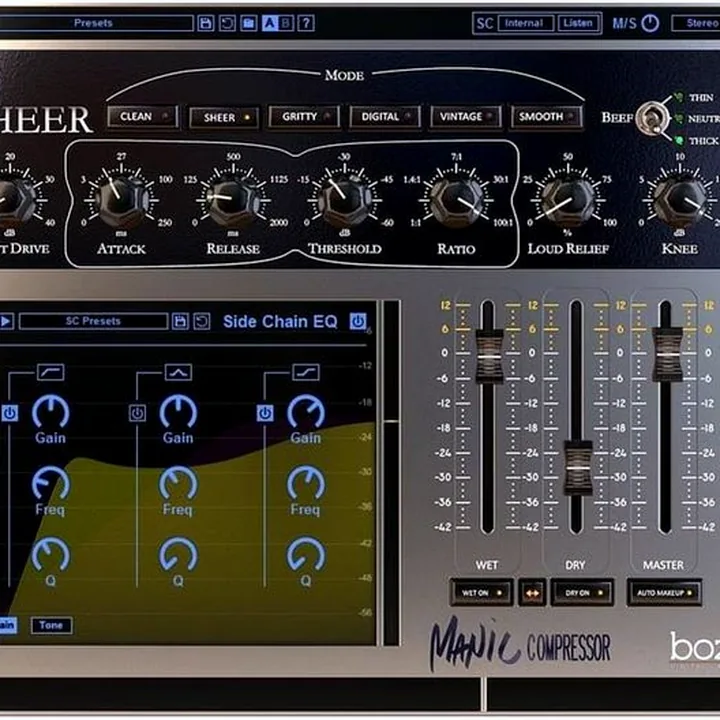Toggle the Side Chain EQ power button
Viewport: 720px width, 720px height.
pos(358,321)
